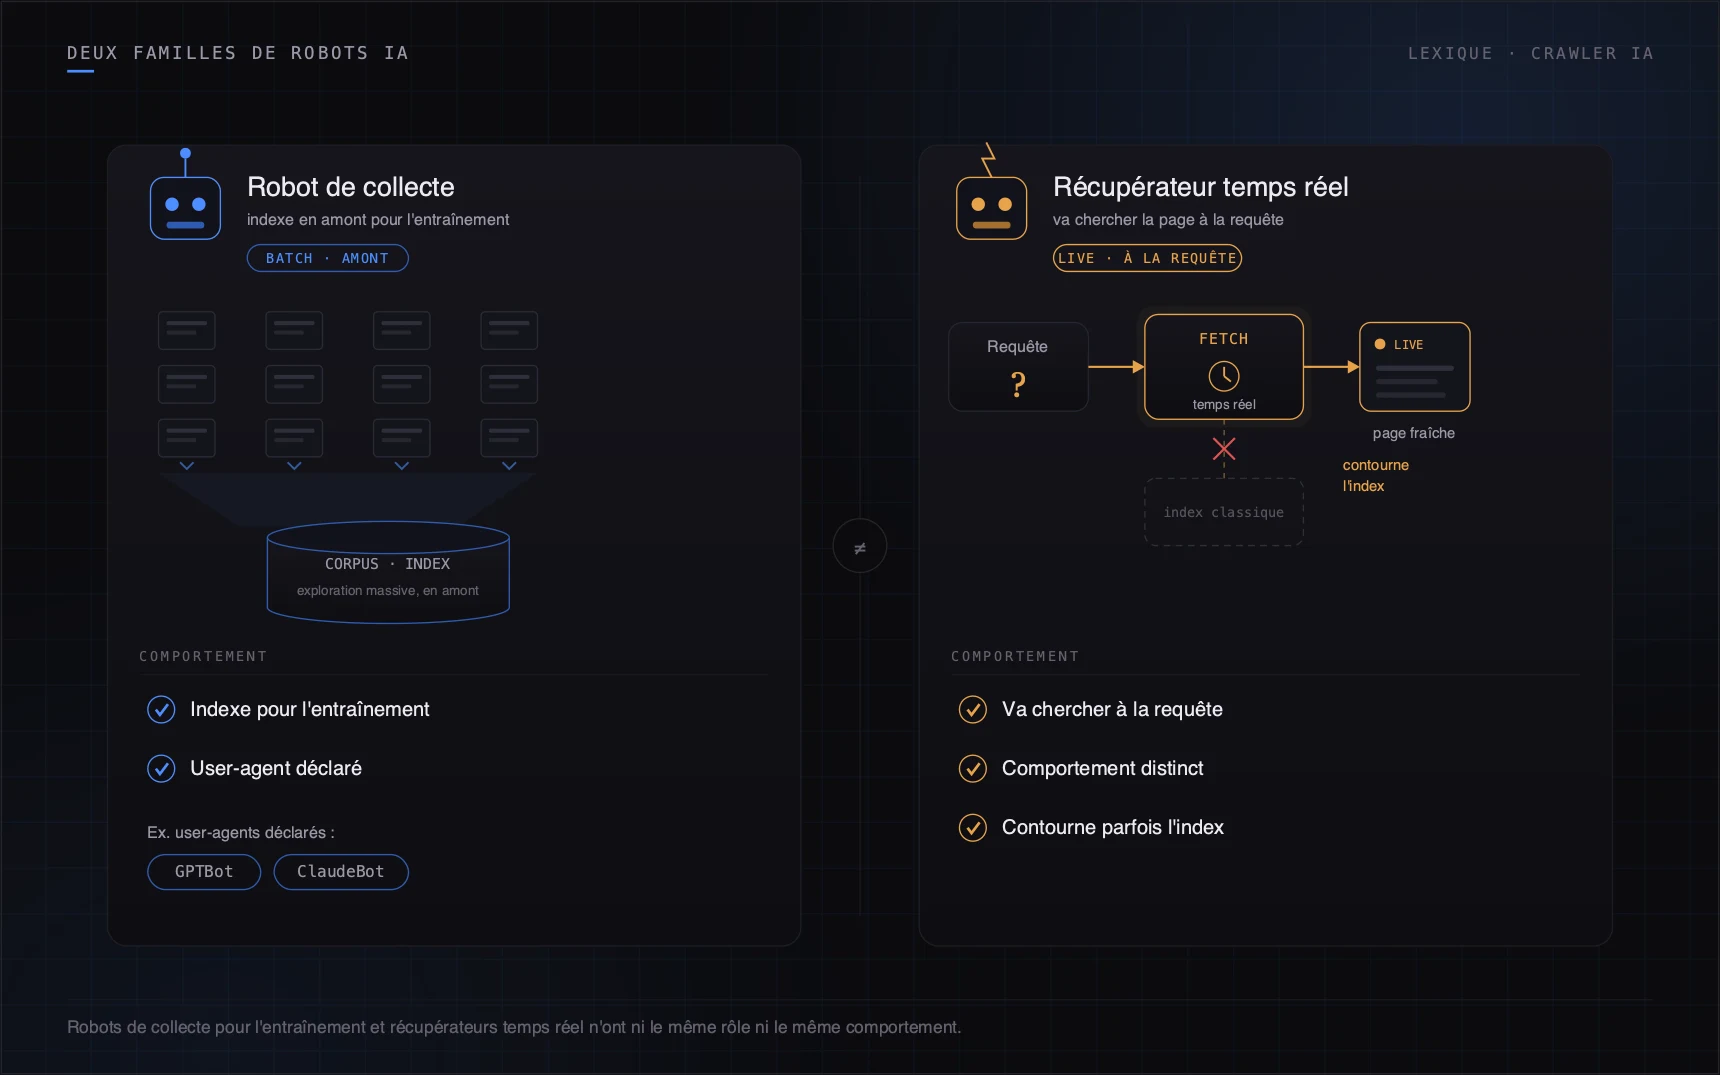The width and height of the screenshot is (1720, 1075).
Task: Click the orange question mark under Requête
Action: click(1018, 385)
